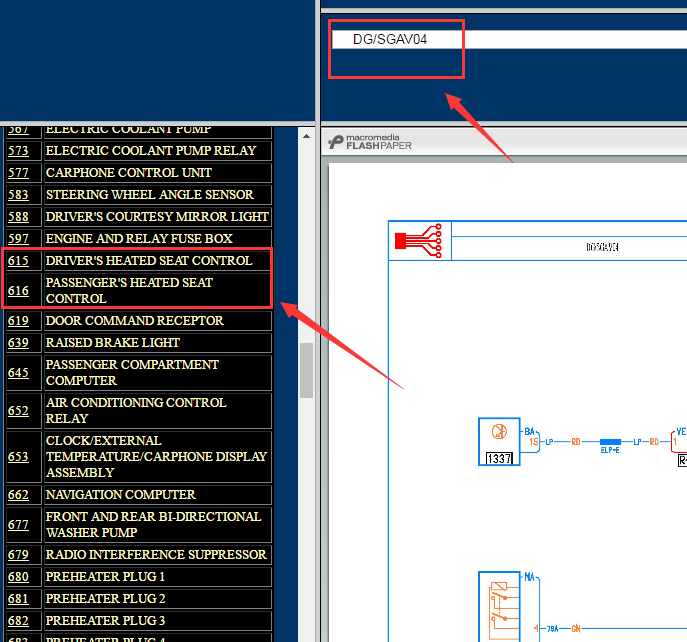
Task: Open component link 588
Action: click(18, 216)
